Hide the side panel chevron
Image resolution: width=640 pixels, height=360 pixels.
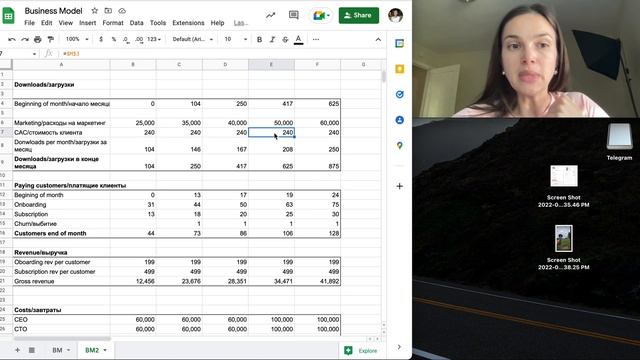399,347
